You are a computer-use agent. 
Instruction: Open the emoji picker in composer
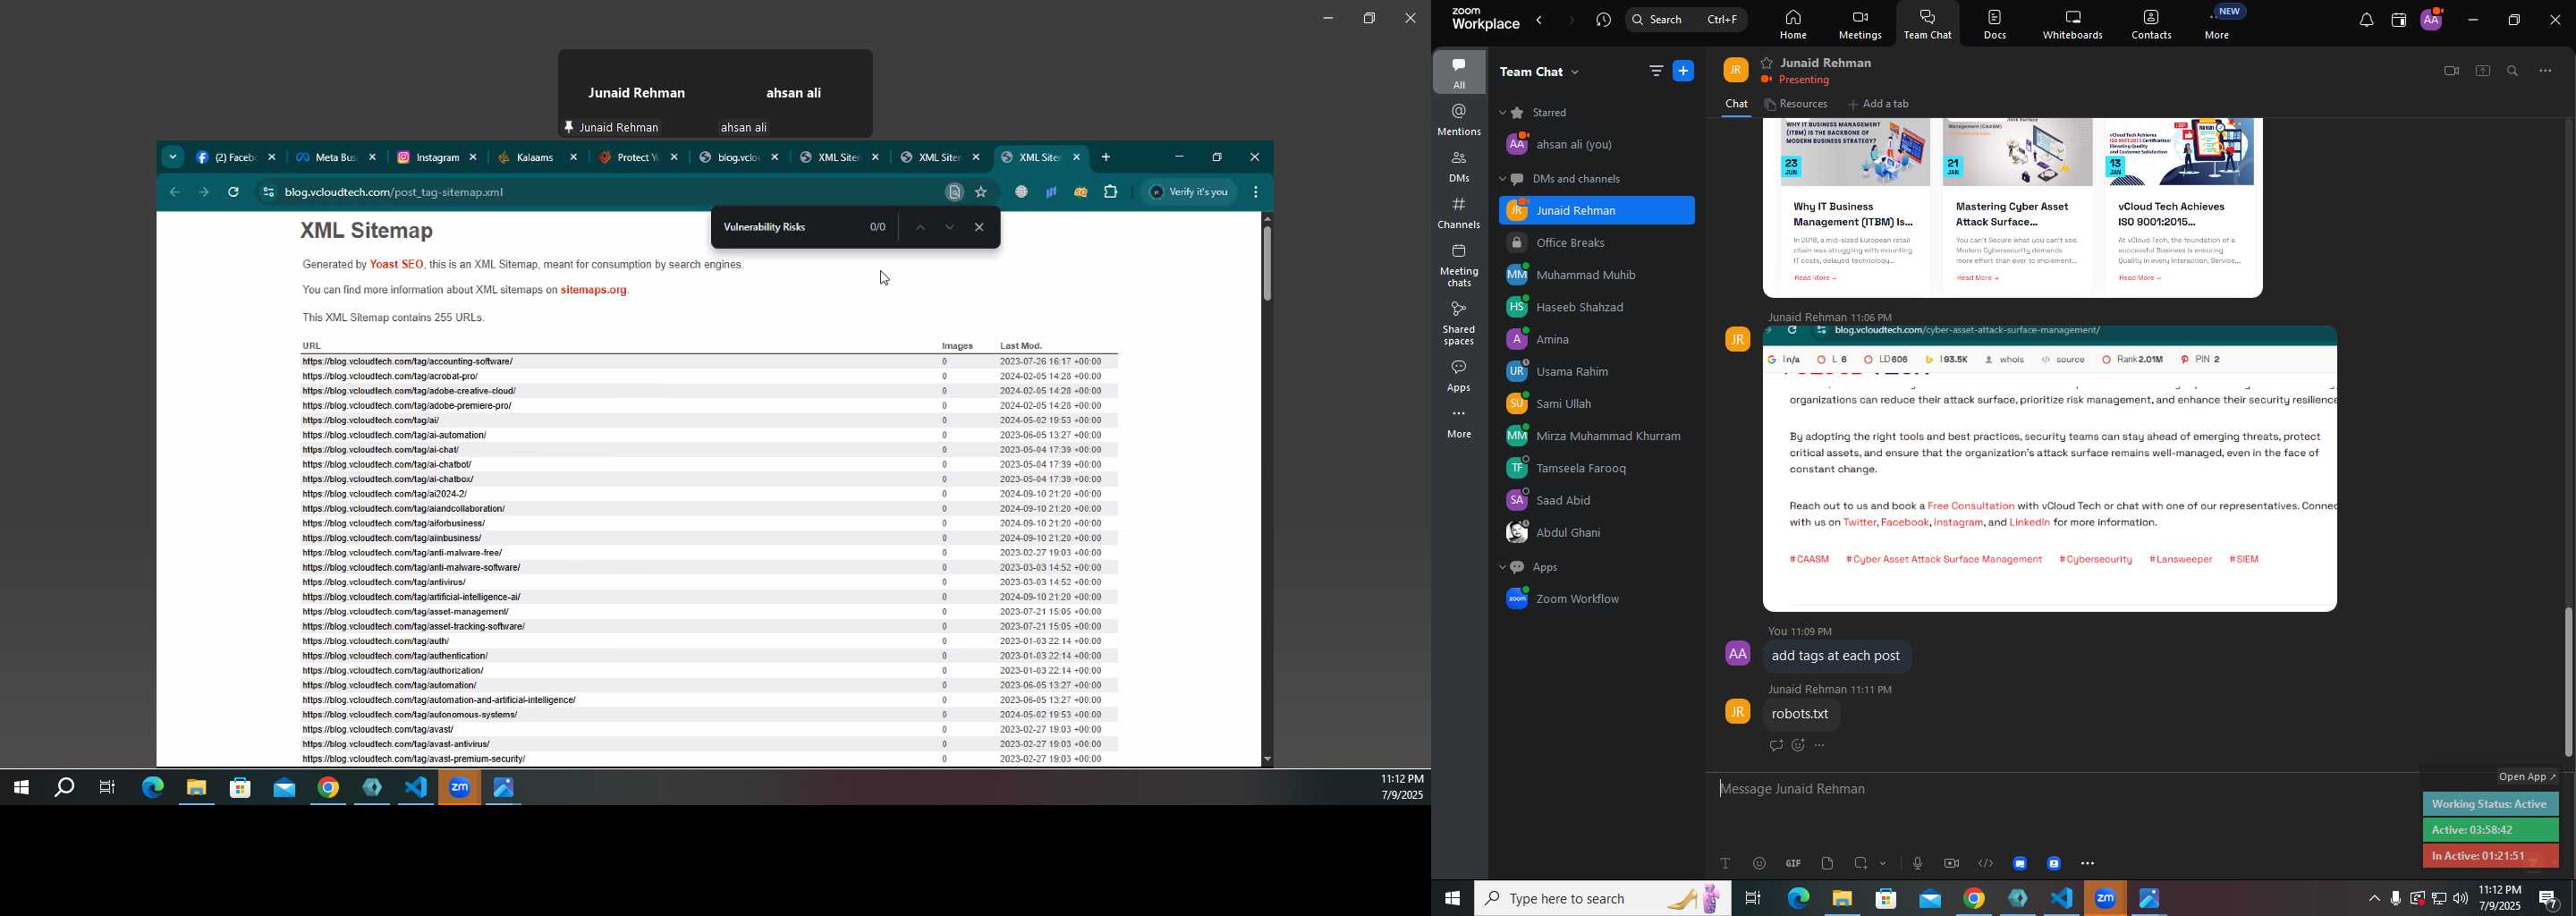coord(1760,864)
